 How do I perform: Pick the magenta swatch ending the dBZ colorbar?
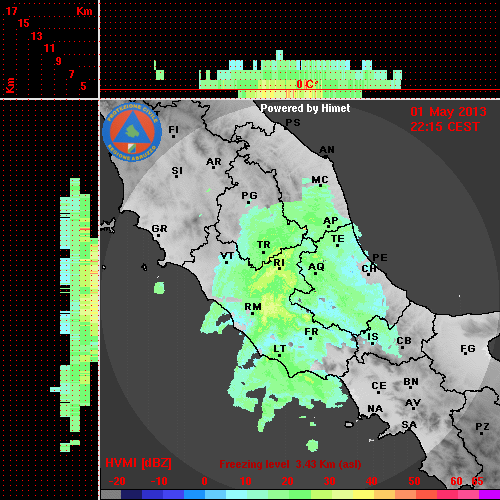point(489,495)
